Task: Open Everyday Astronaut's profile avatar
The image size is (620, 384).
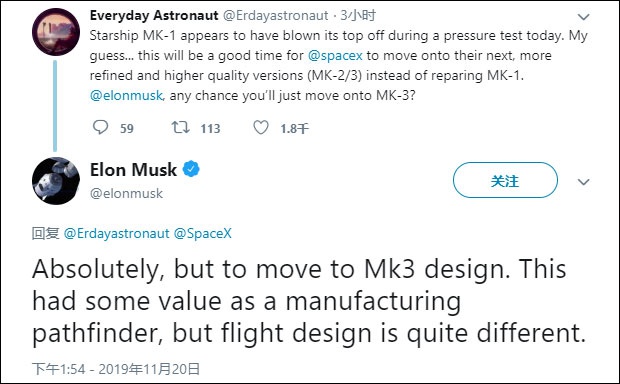Action: [56, 32]
